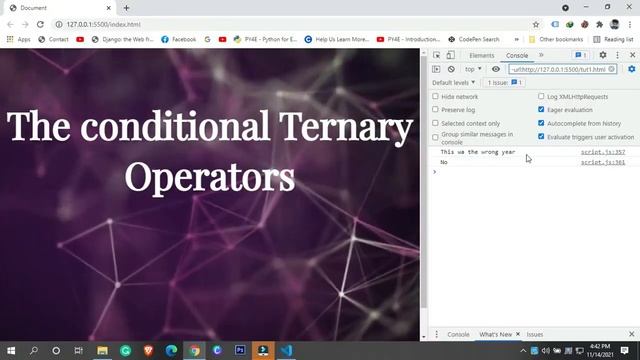Viewport: 640px width, 360px height.
Task: Open Microsoft Edge from the taskbar
Action: (x=171, y=350)
